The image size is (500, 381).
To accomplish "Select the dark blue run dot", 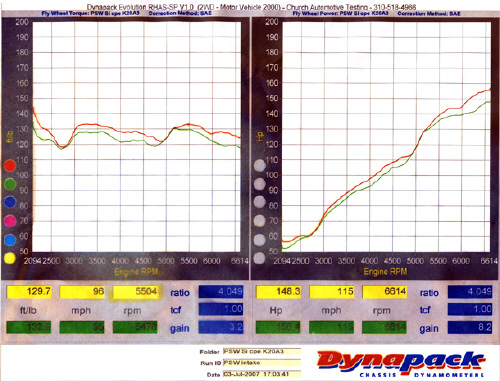I will pos(10,202).
